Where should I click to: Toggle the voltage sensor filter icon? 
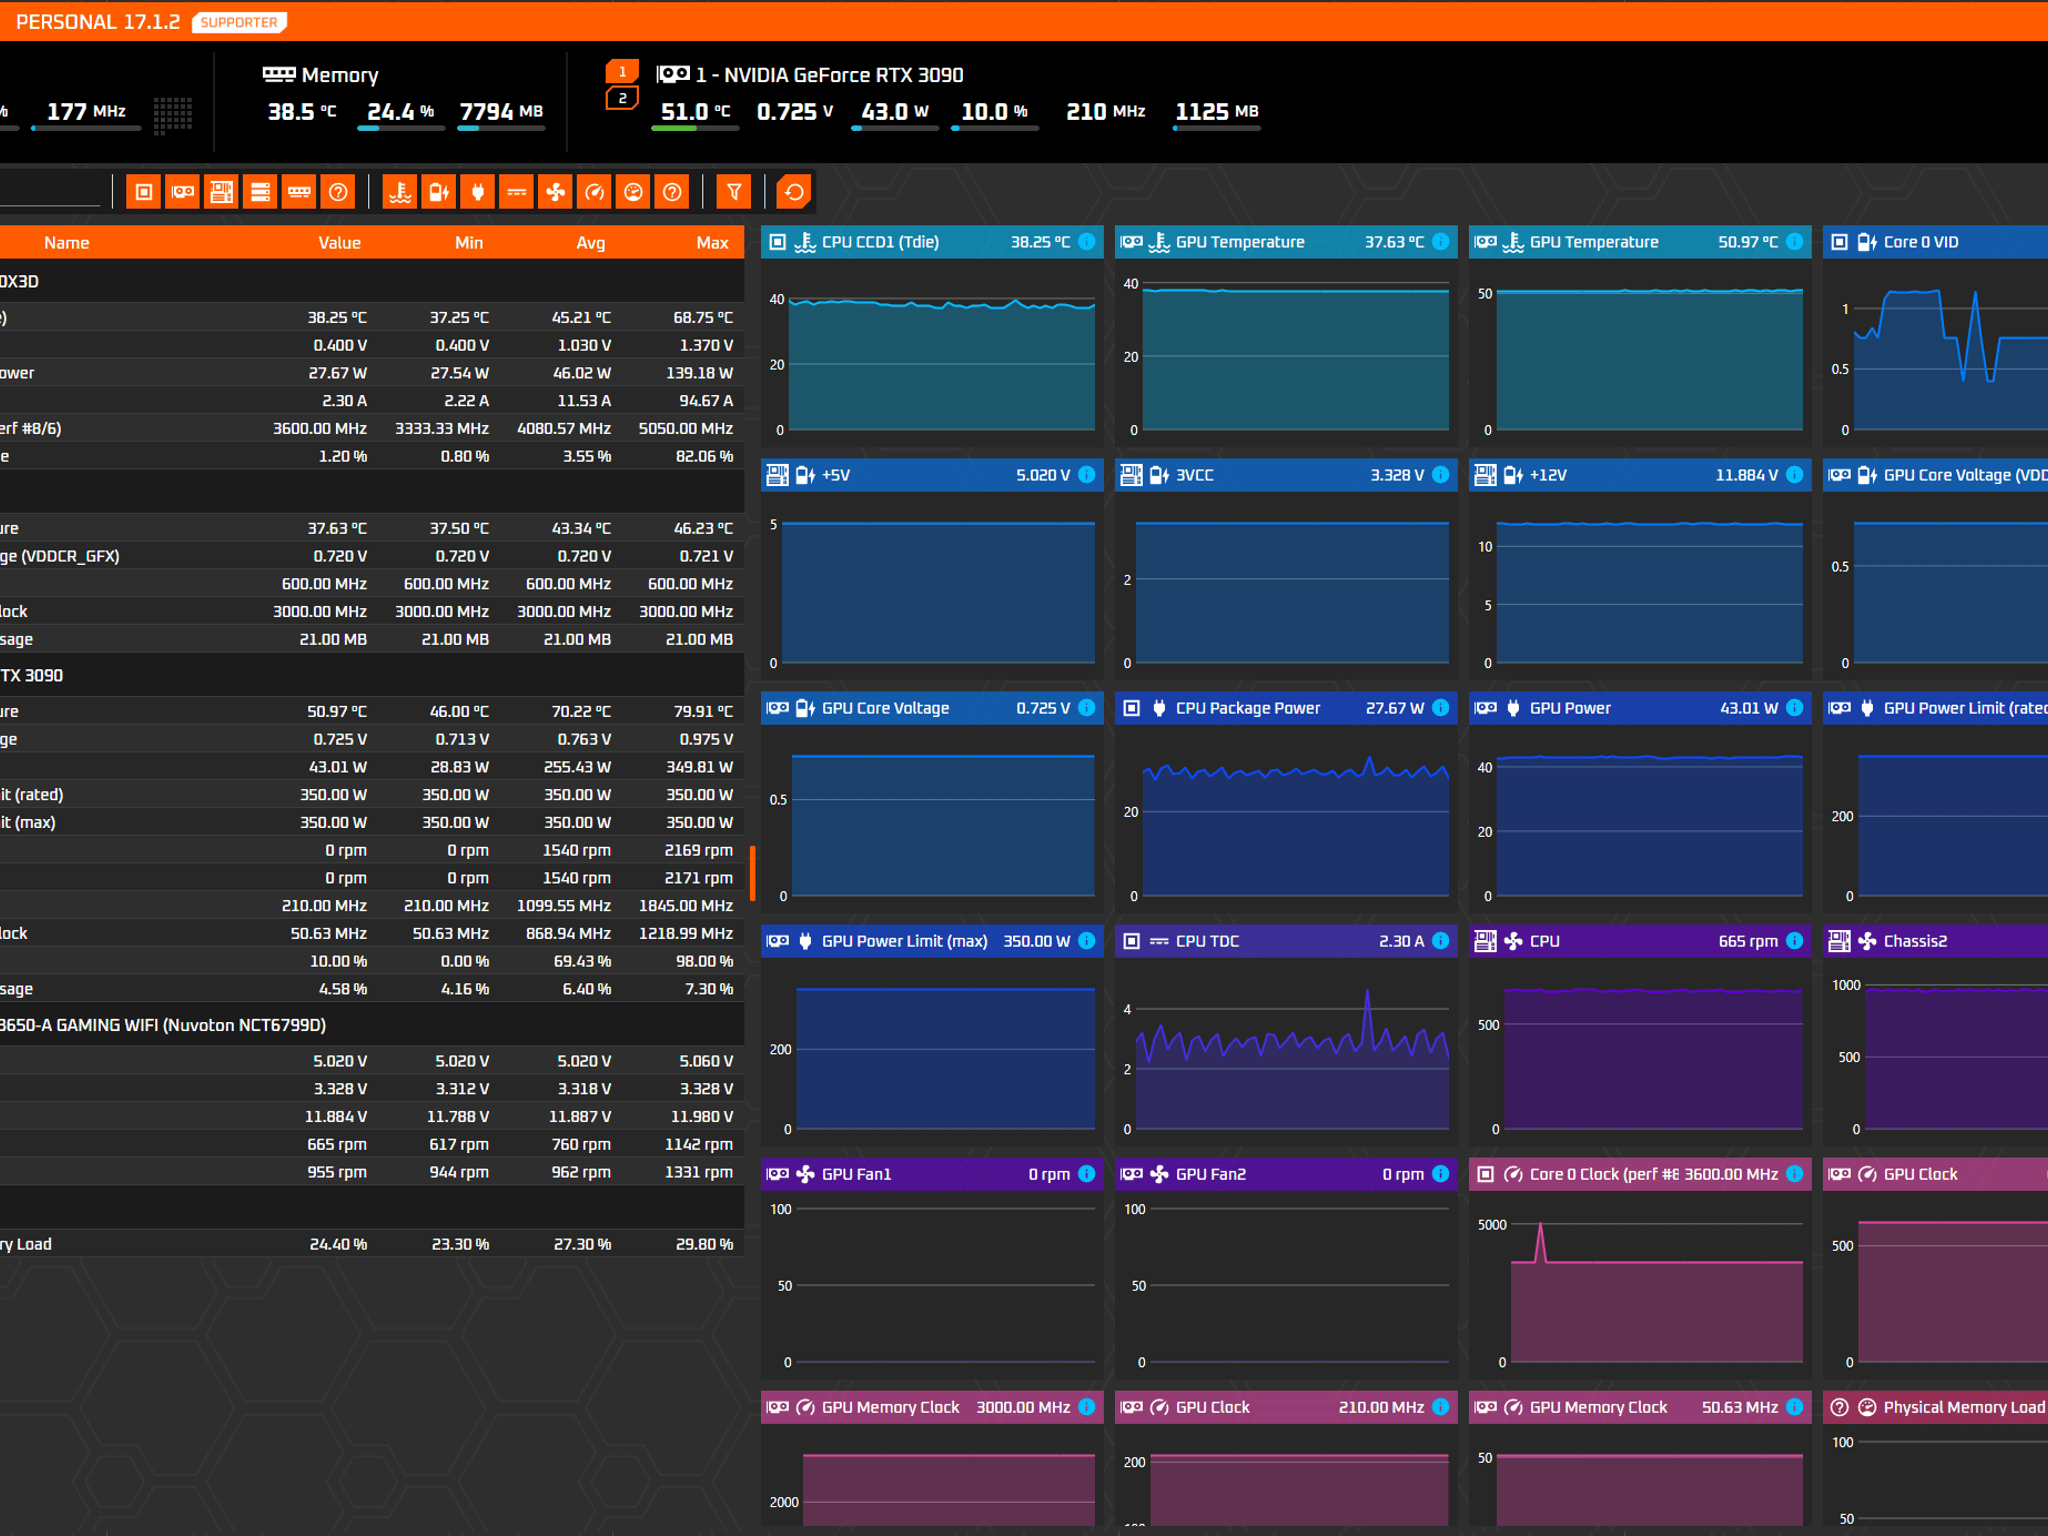pyautogui.click(x=439, y=192)
